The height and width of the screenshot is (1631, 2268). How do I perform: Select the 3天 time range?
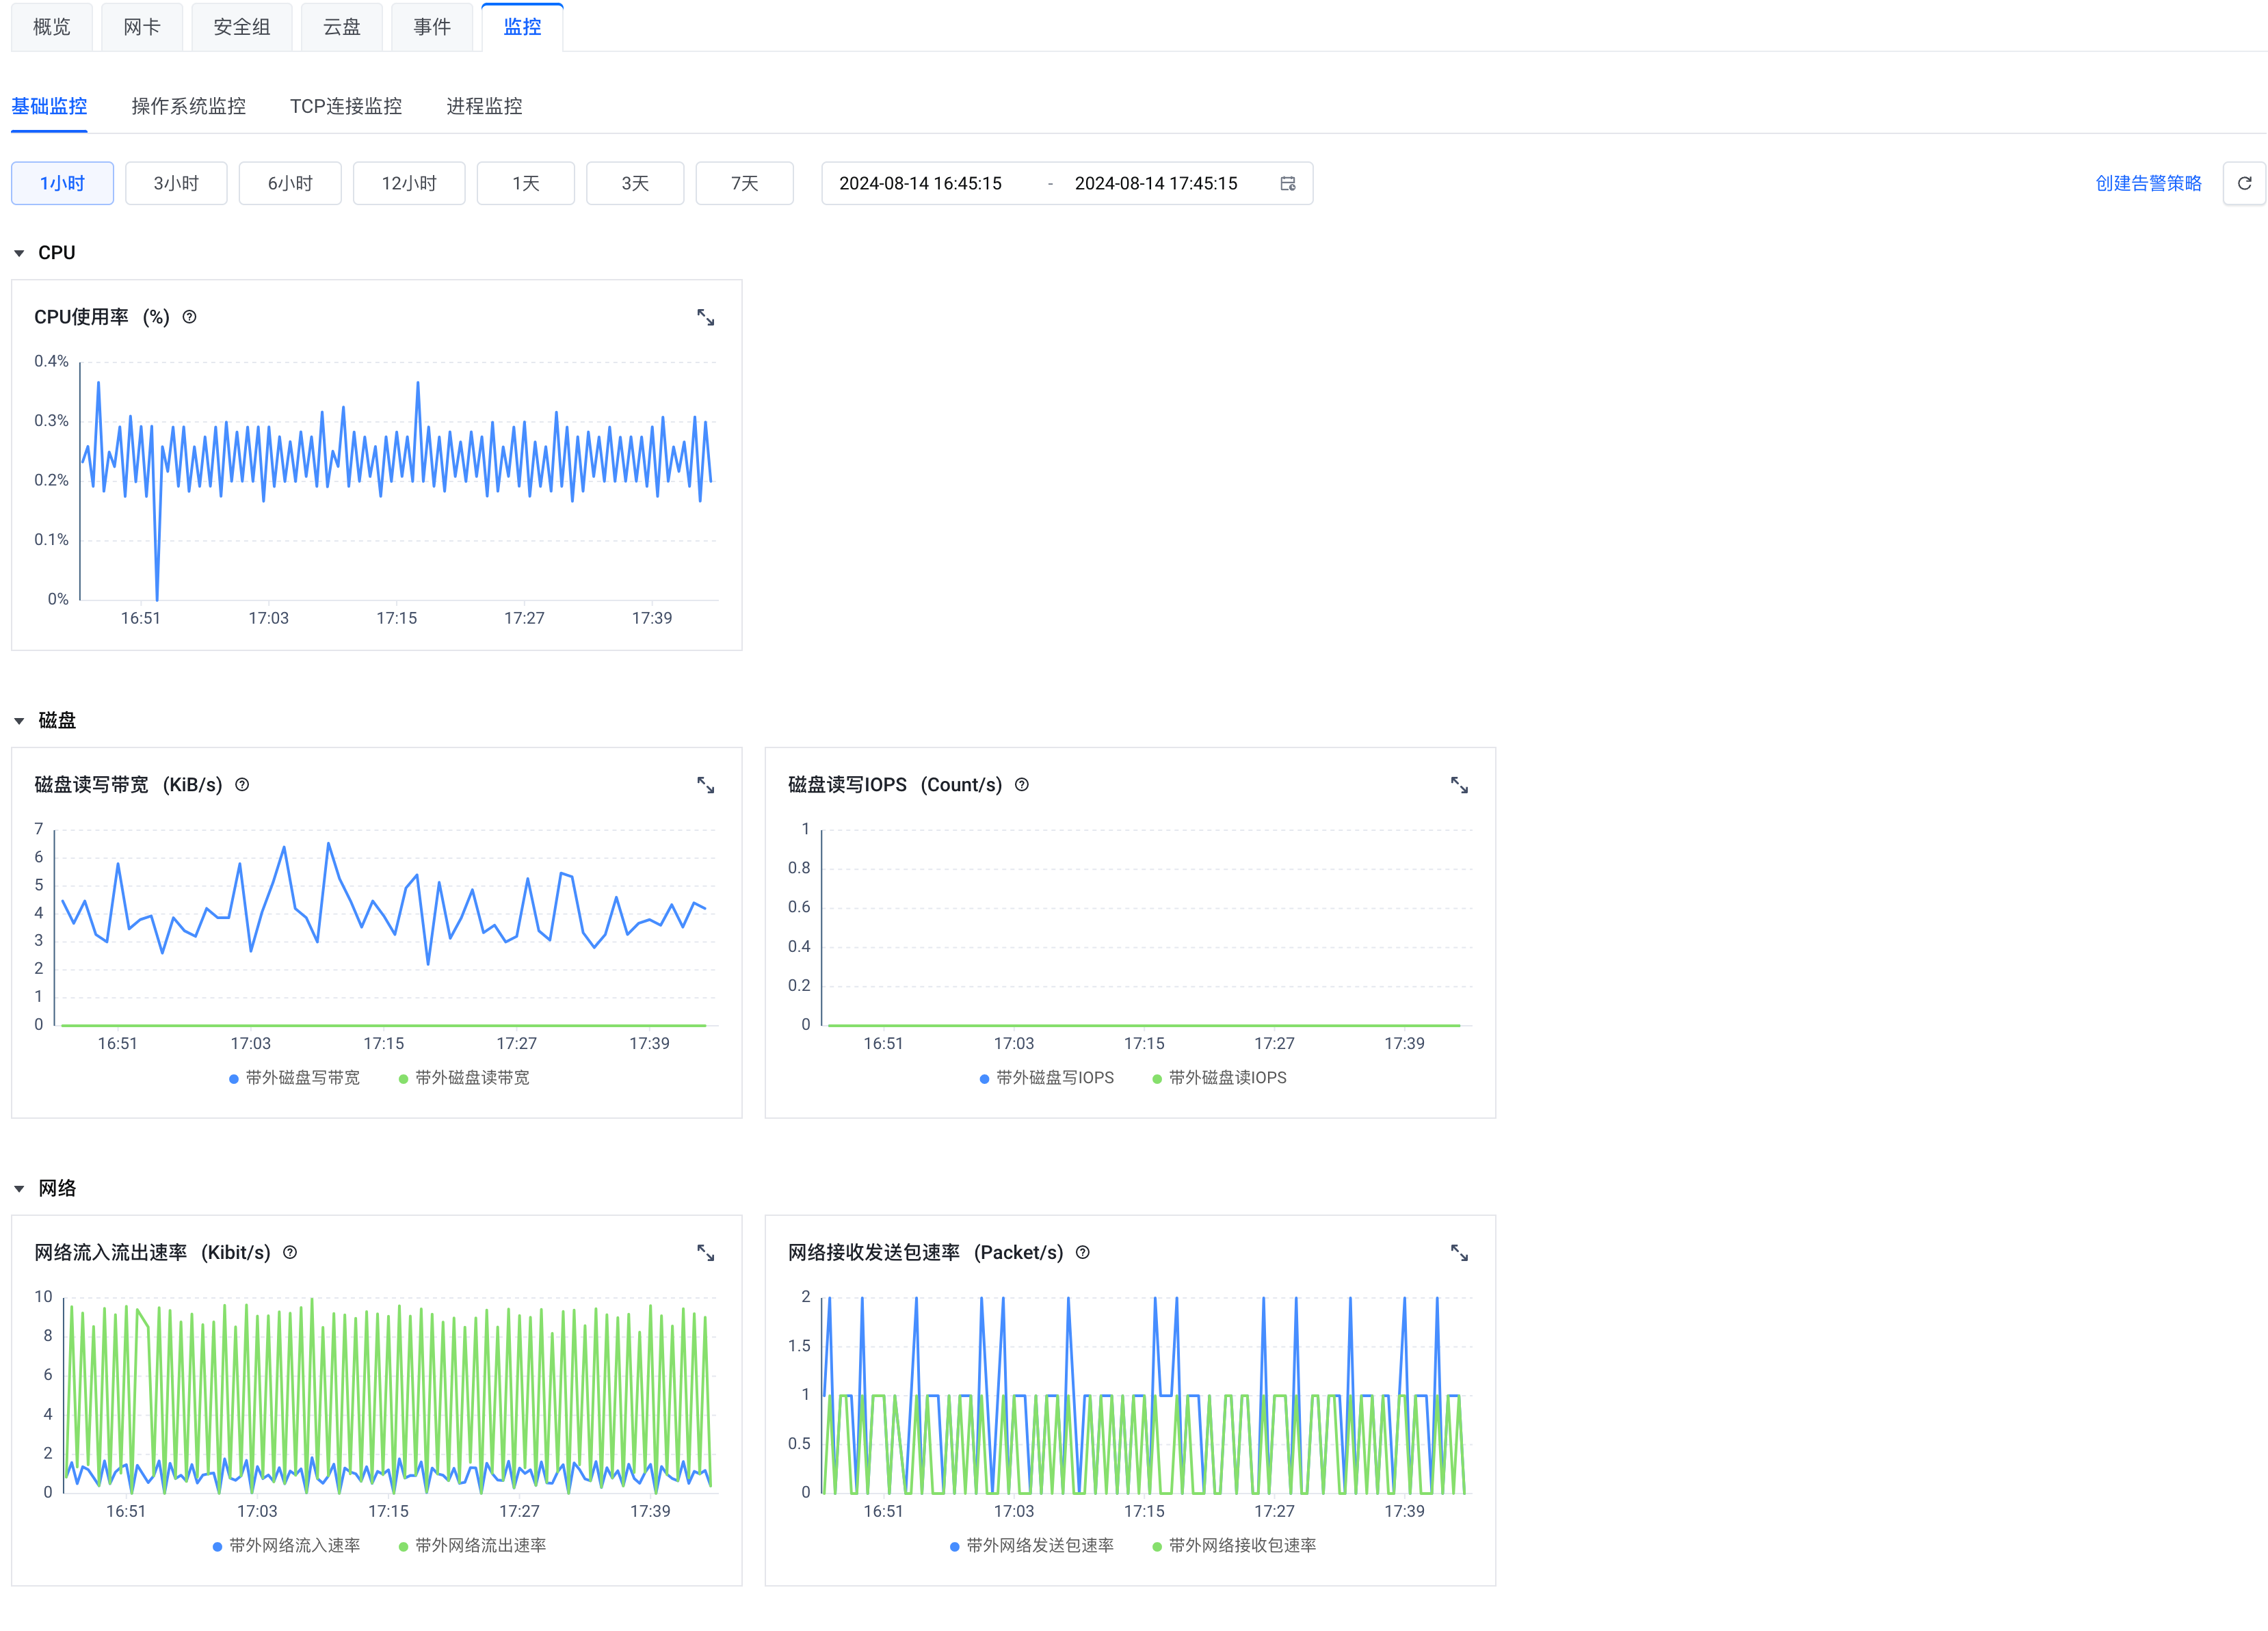pyautogui.click(x=635, y=183)
